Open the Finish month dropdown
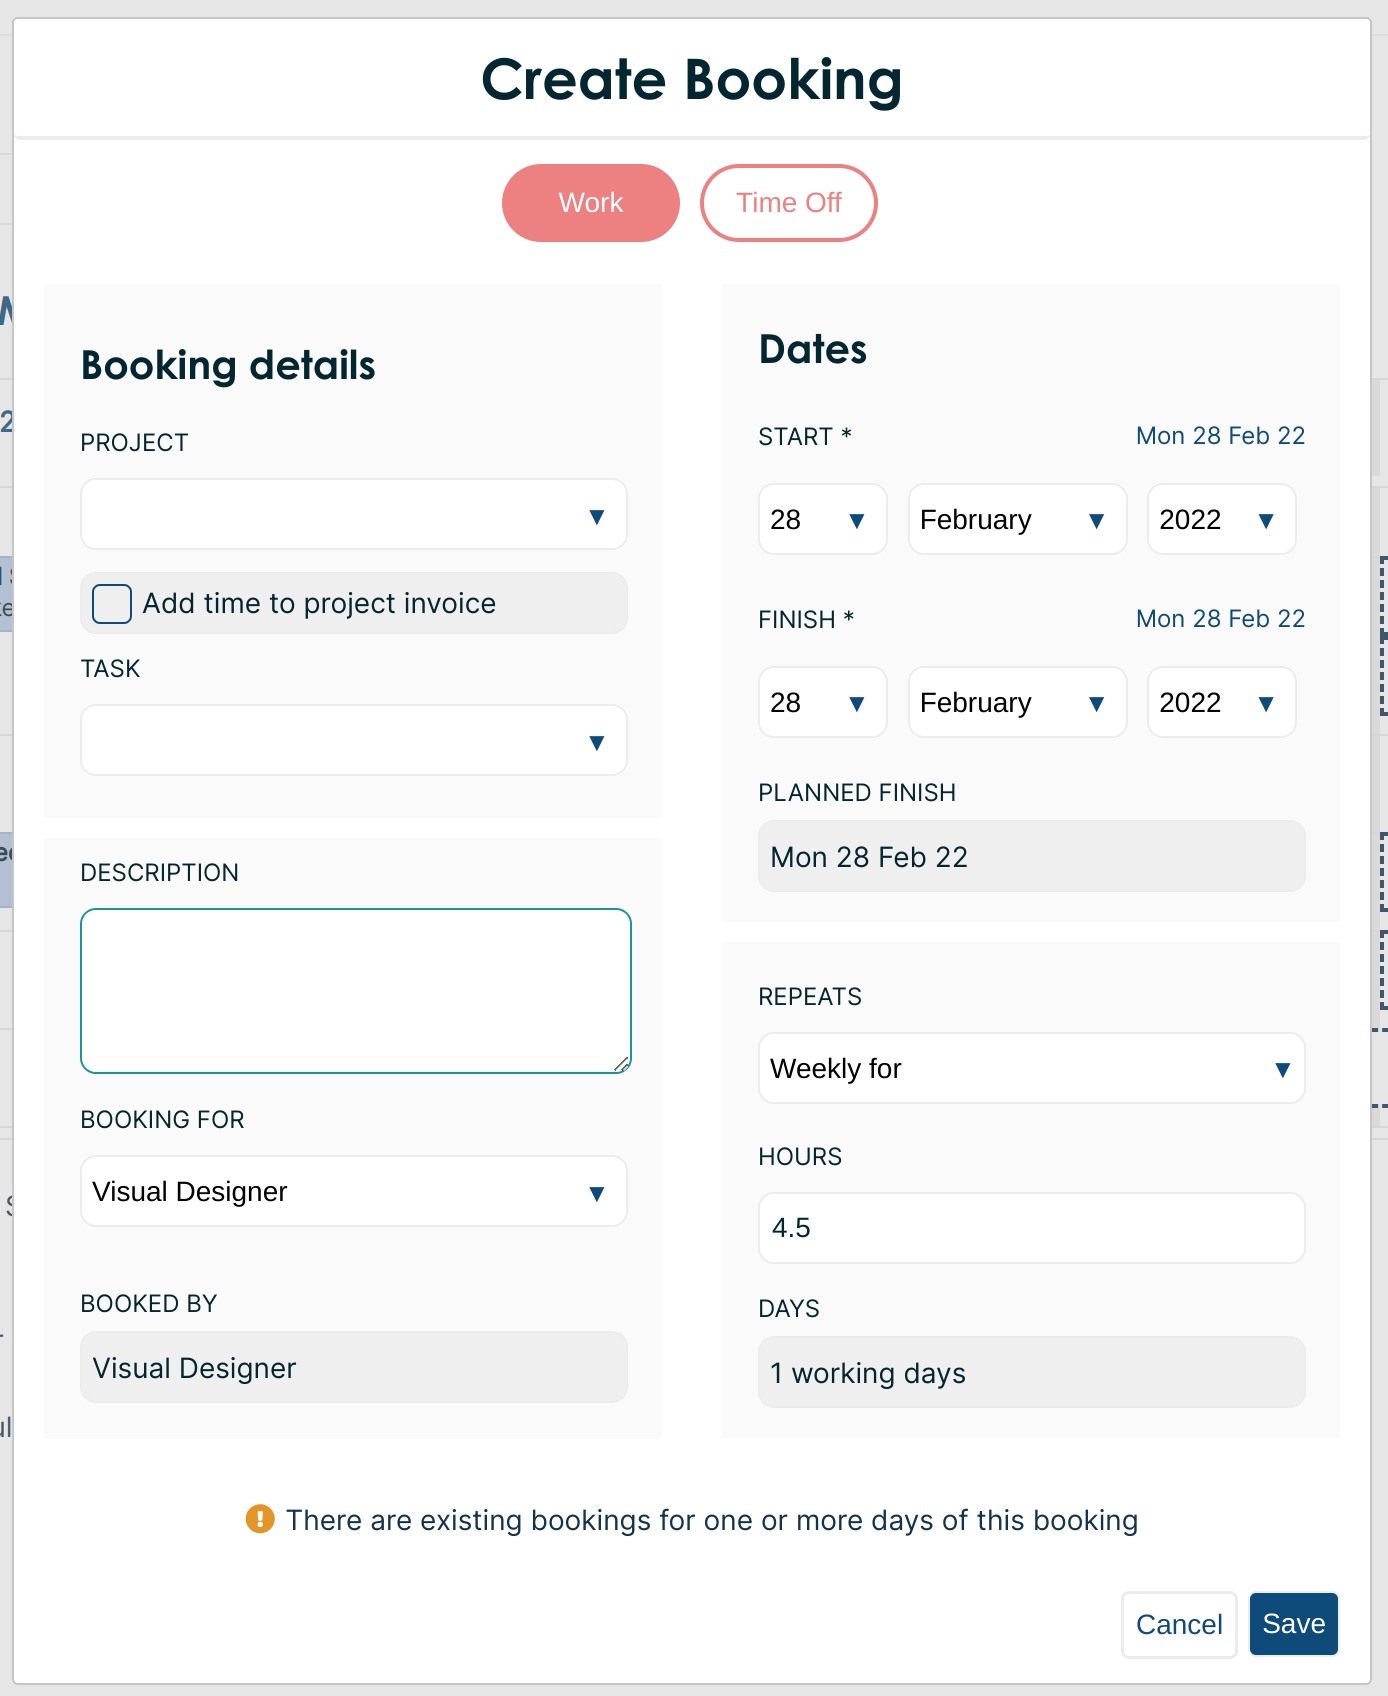 pyautogui.click(x=1016, y=703)
